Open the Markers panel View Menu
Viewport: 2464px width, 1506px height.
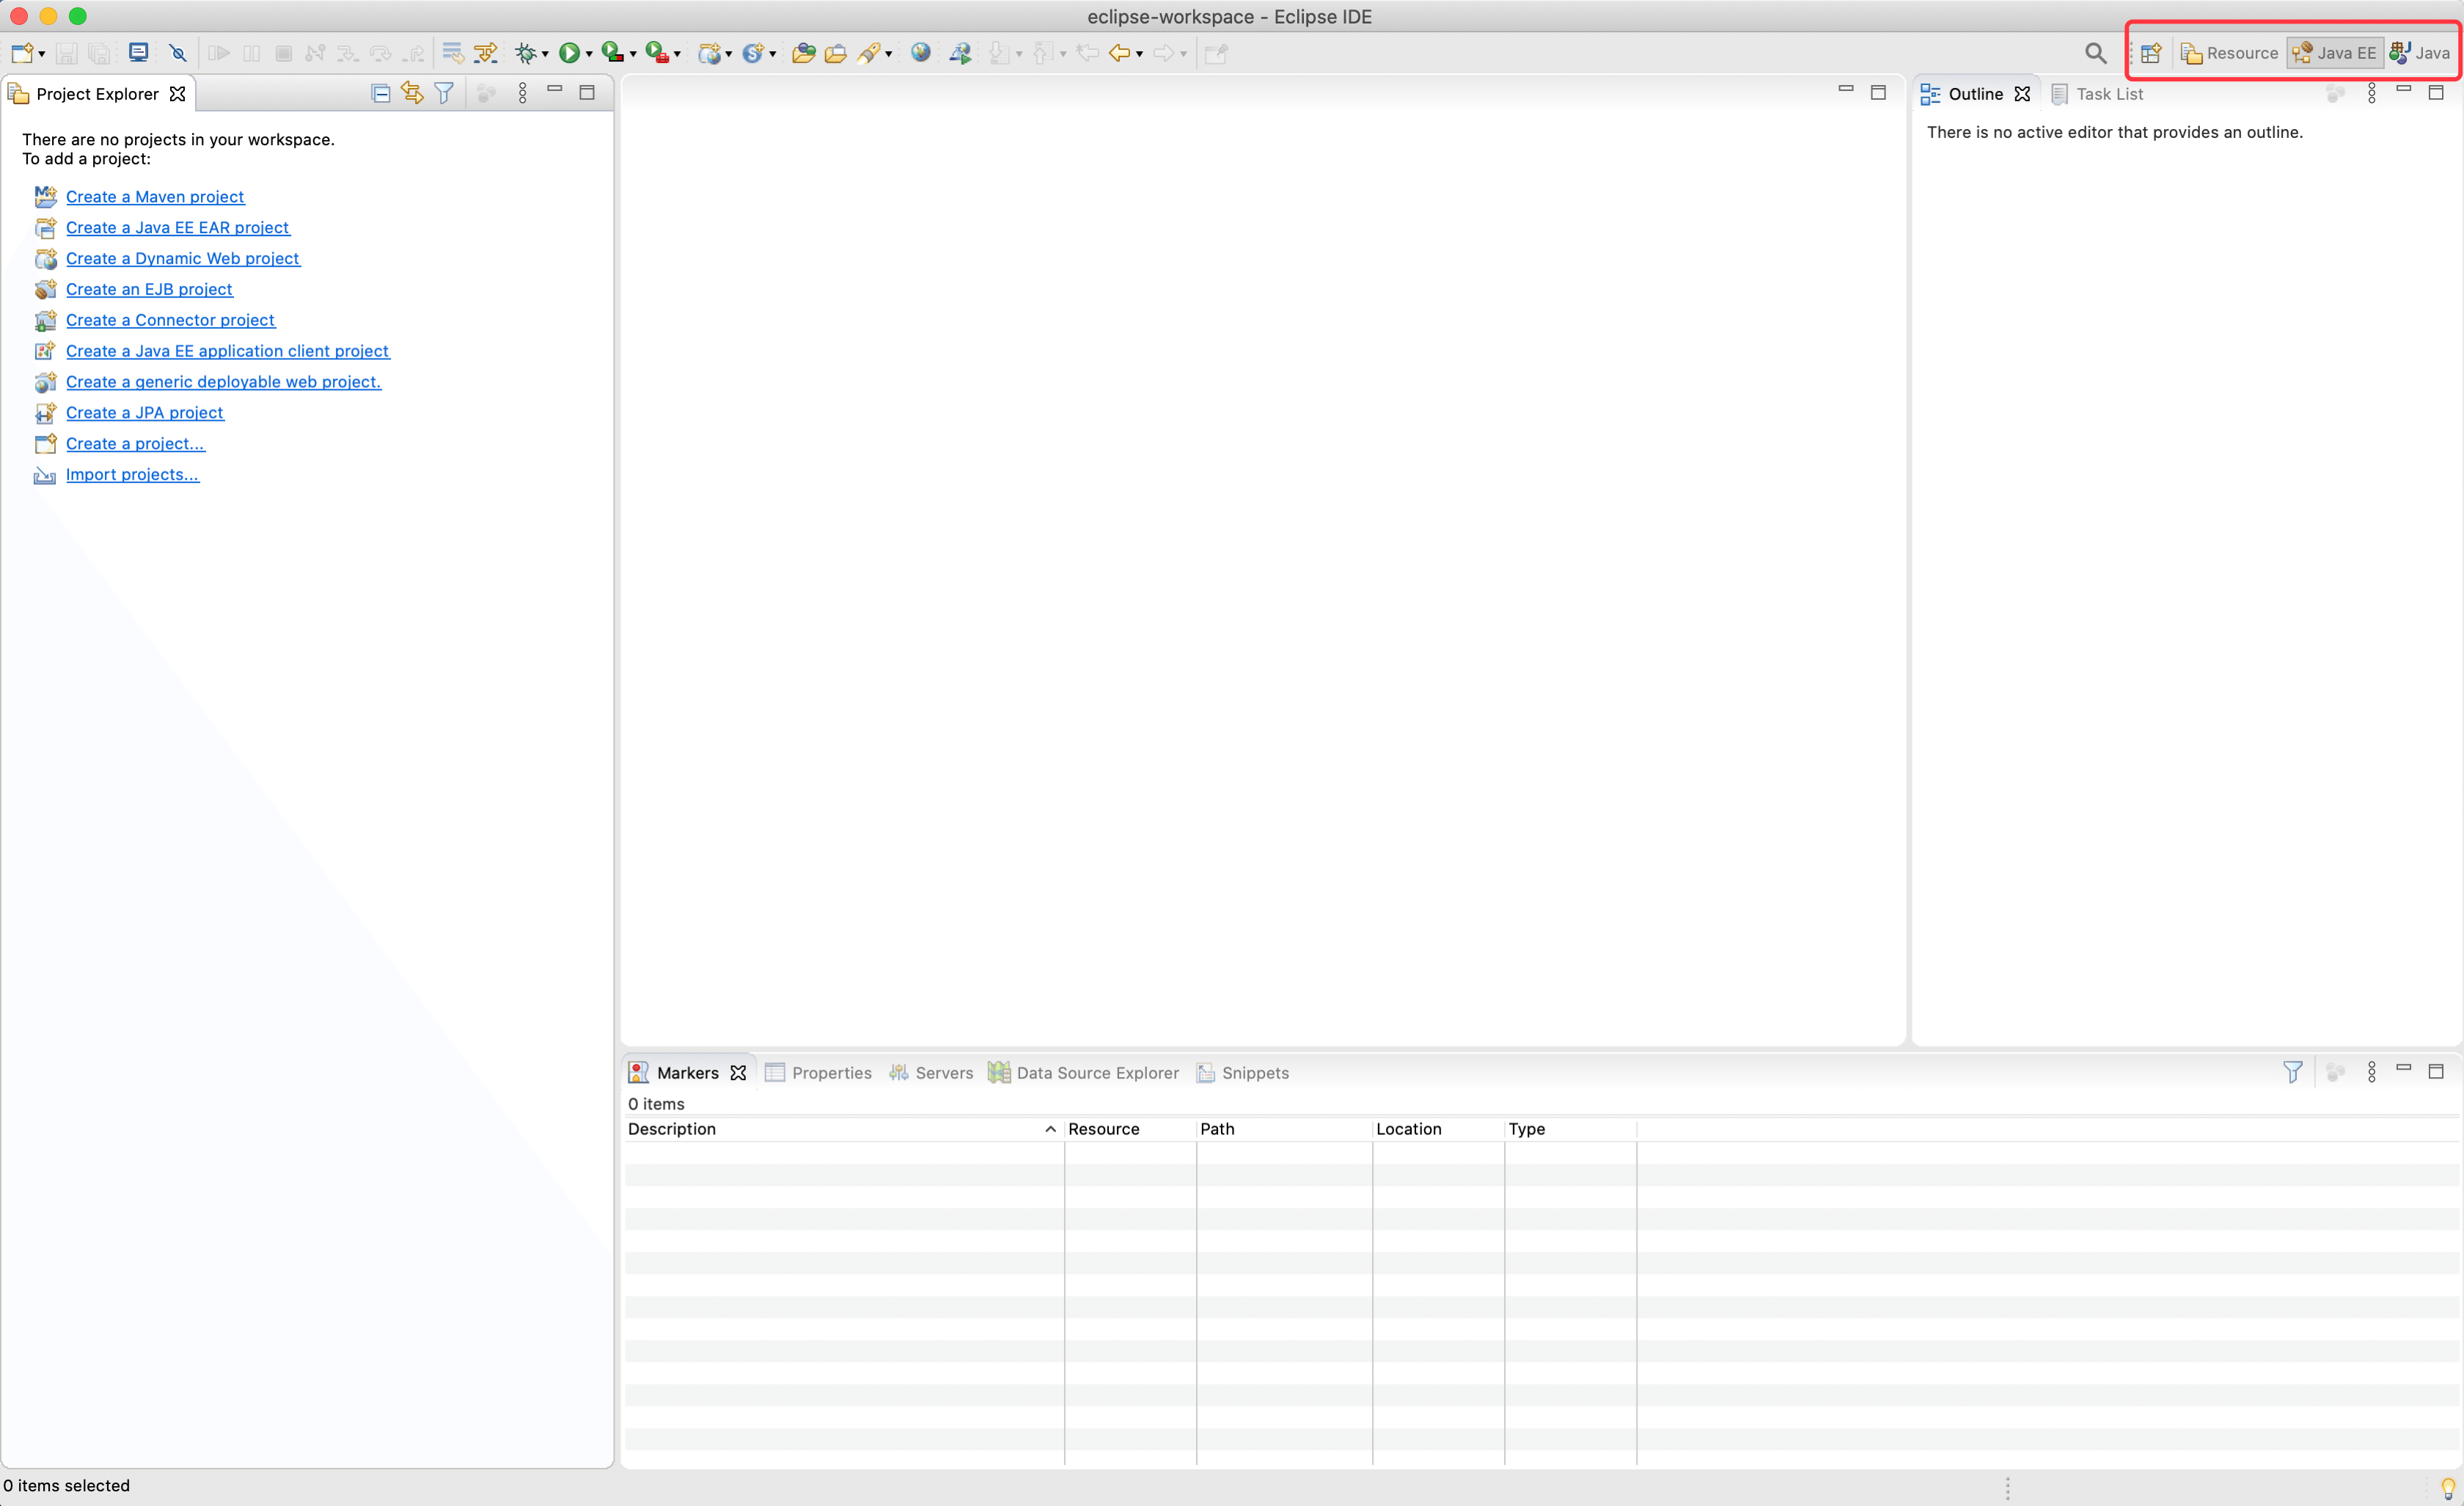2371,1072
